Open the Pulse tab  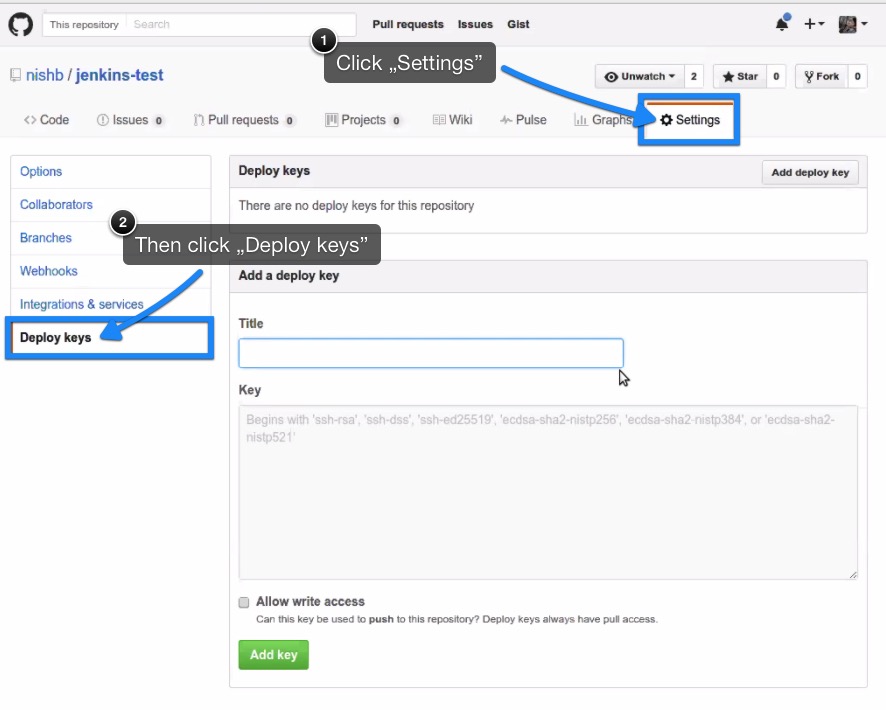(523, 120)
